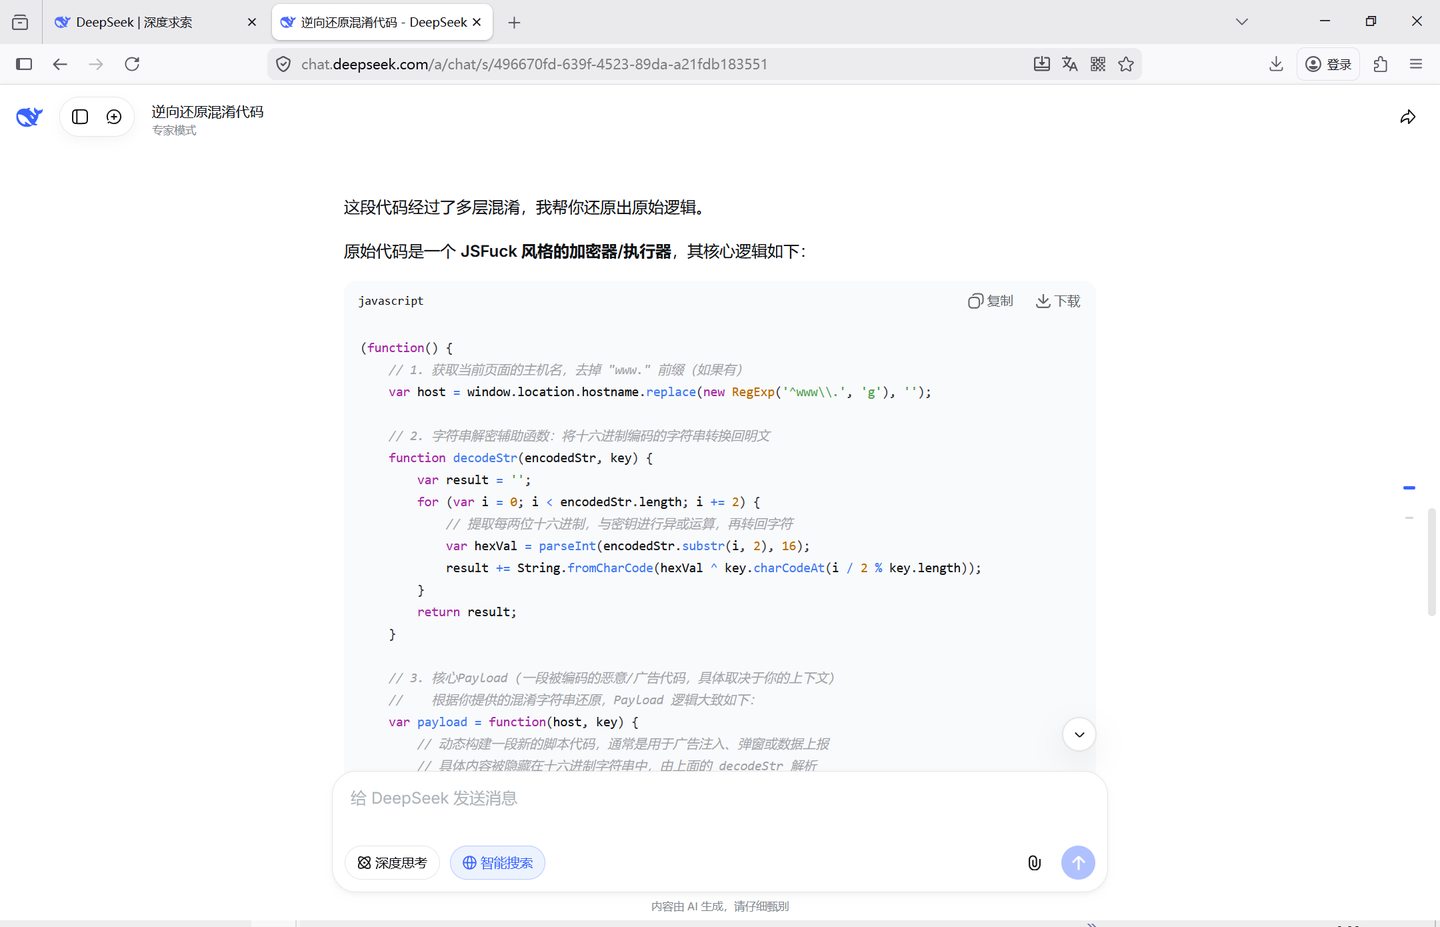Expand the list all tabs dropdown
Image resolution: width=1440 pixels, height=927 pixels.
pyautogui.click(x=1242, y=22)
